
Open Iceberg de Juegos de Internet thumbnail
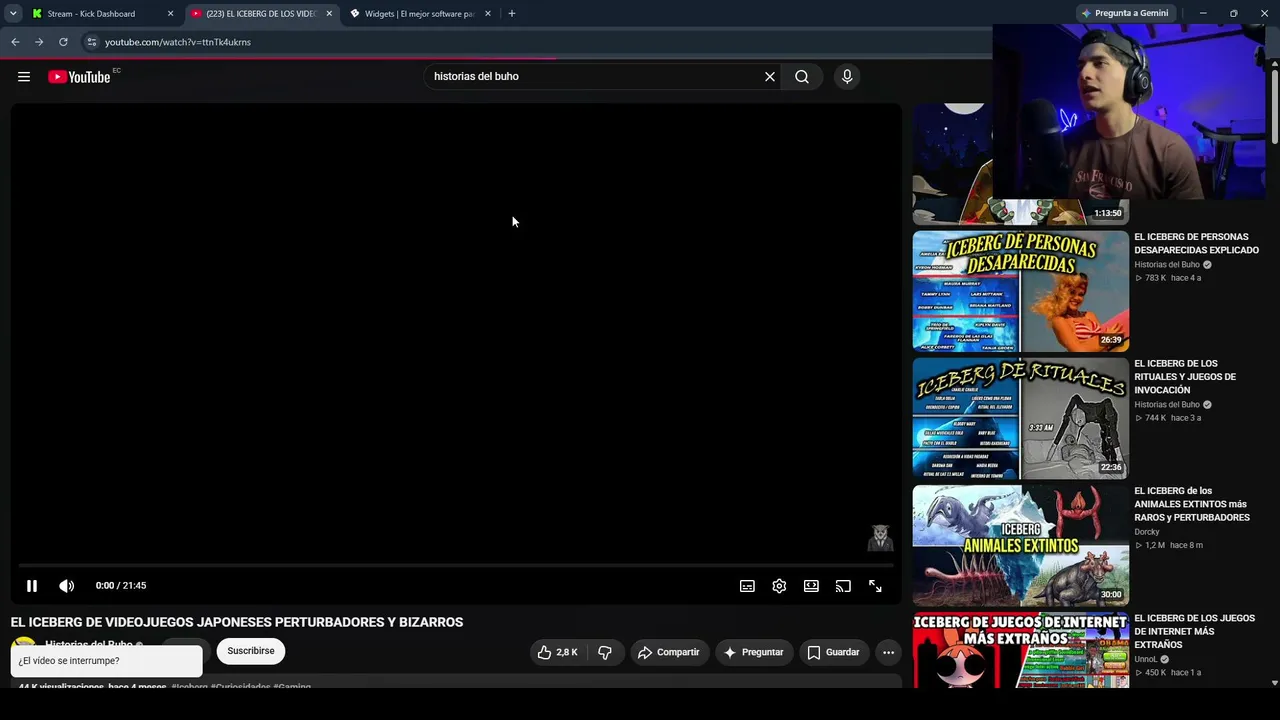(x=1021, y=650)
